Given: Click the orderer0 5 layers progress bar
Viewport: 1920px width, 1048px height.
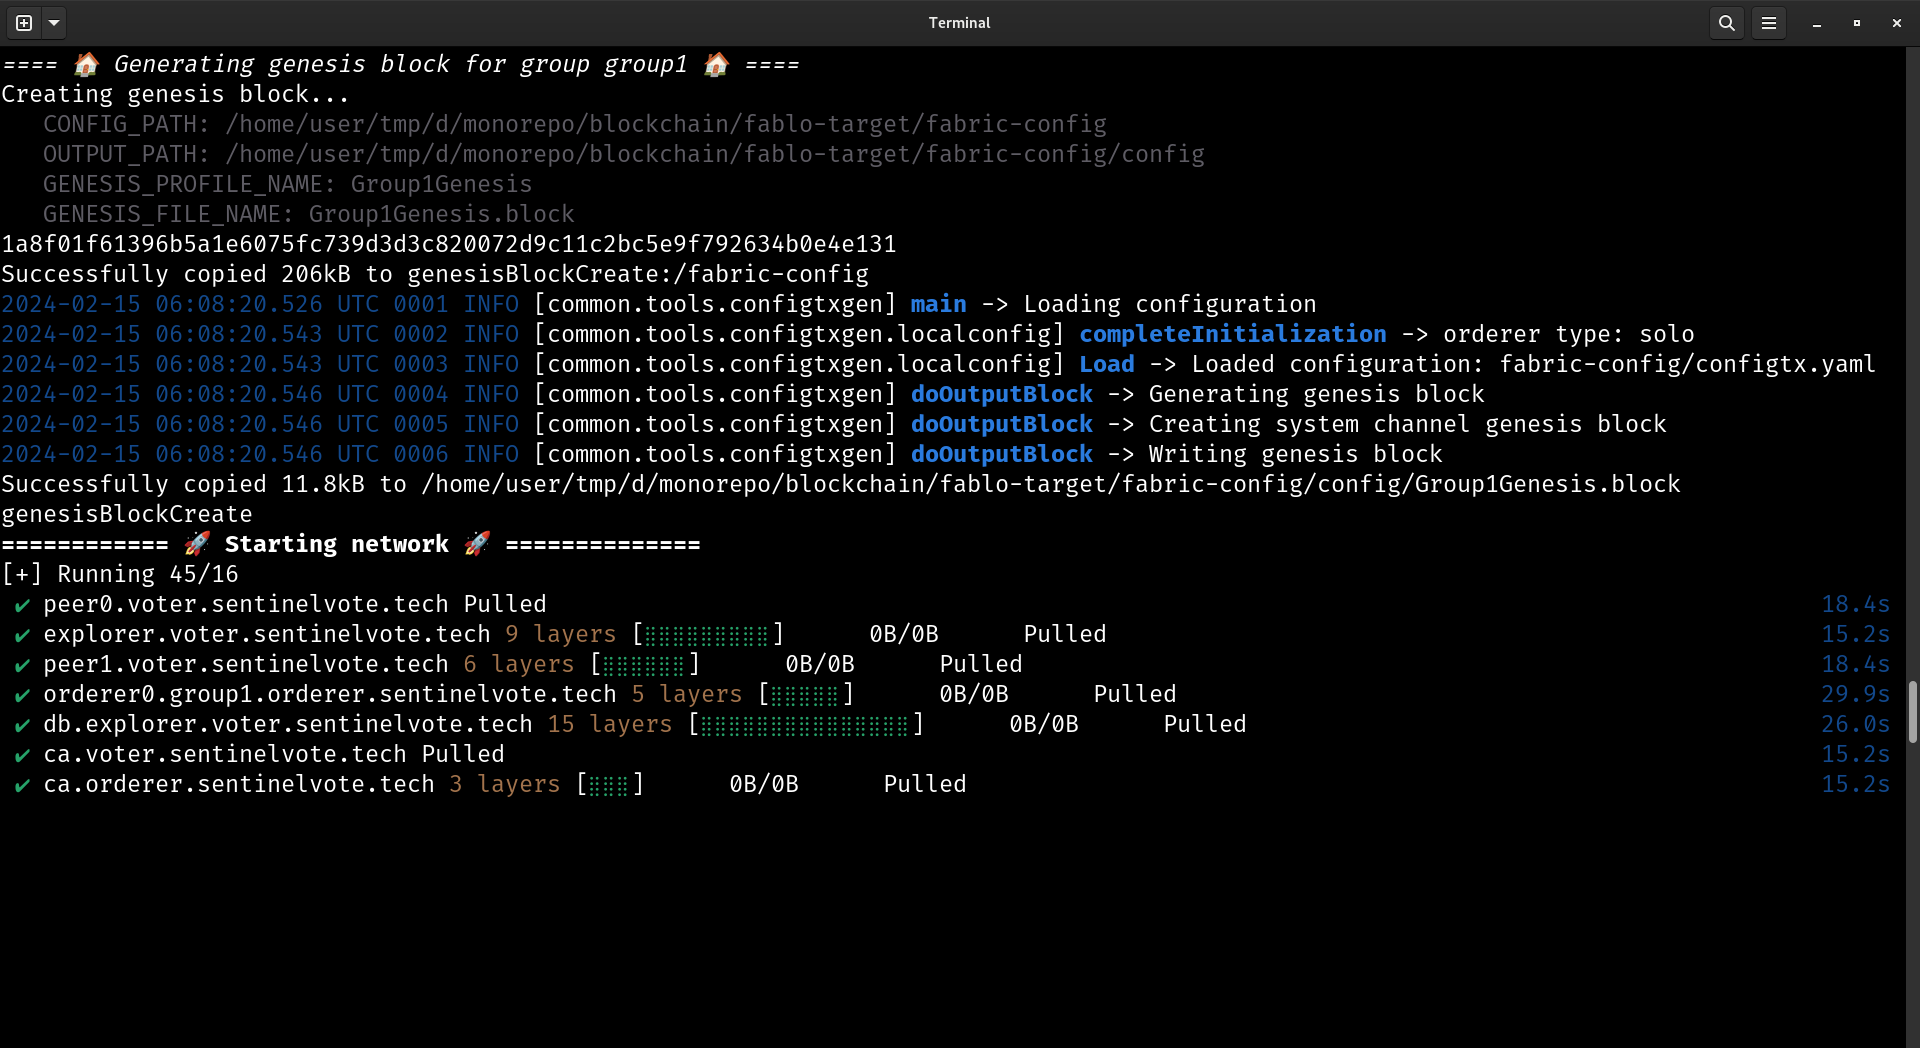Looking at the screenshot, I should pyautogui.click(x=805, y=694).
